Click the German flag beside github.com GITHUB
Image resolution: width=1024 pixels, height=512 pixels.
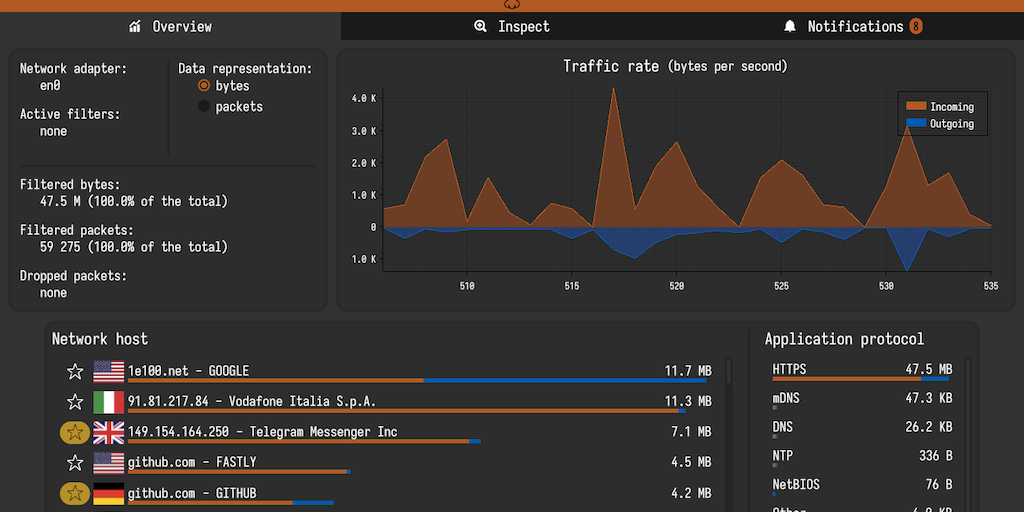pyautogui.click(x=108, y=493)
